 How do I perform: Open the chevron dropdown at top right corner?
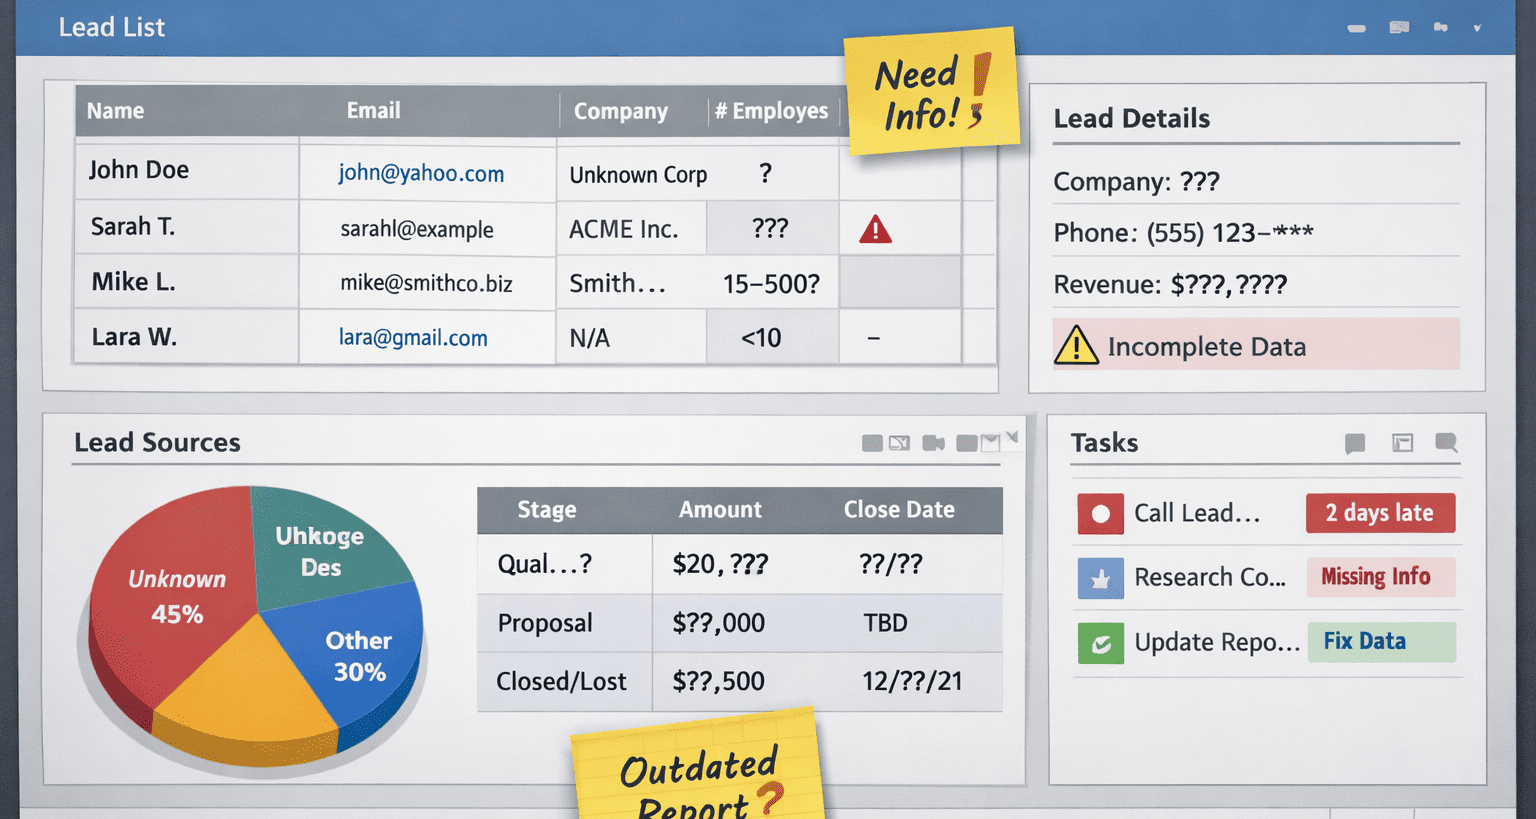[1477, 27]
